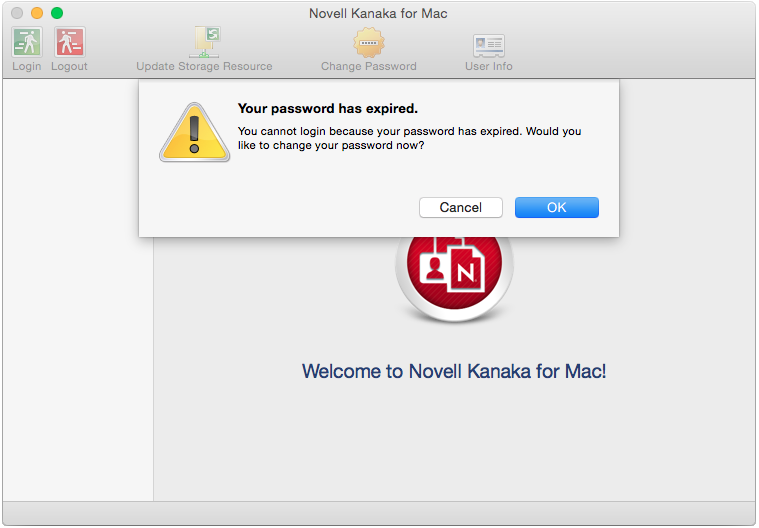Minimize window using yellow button
The height and width of the screenshot is (528, 759).
pyautogui.click(x=37, y=13)
